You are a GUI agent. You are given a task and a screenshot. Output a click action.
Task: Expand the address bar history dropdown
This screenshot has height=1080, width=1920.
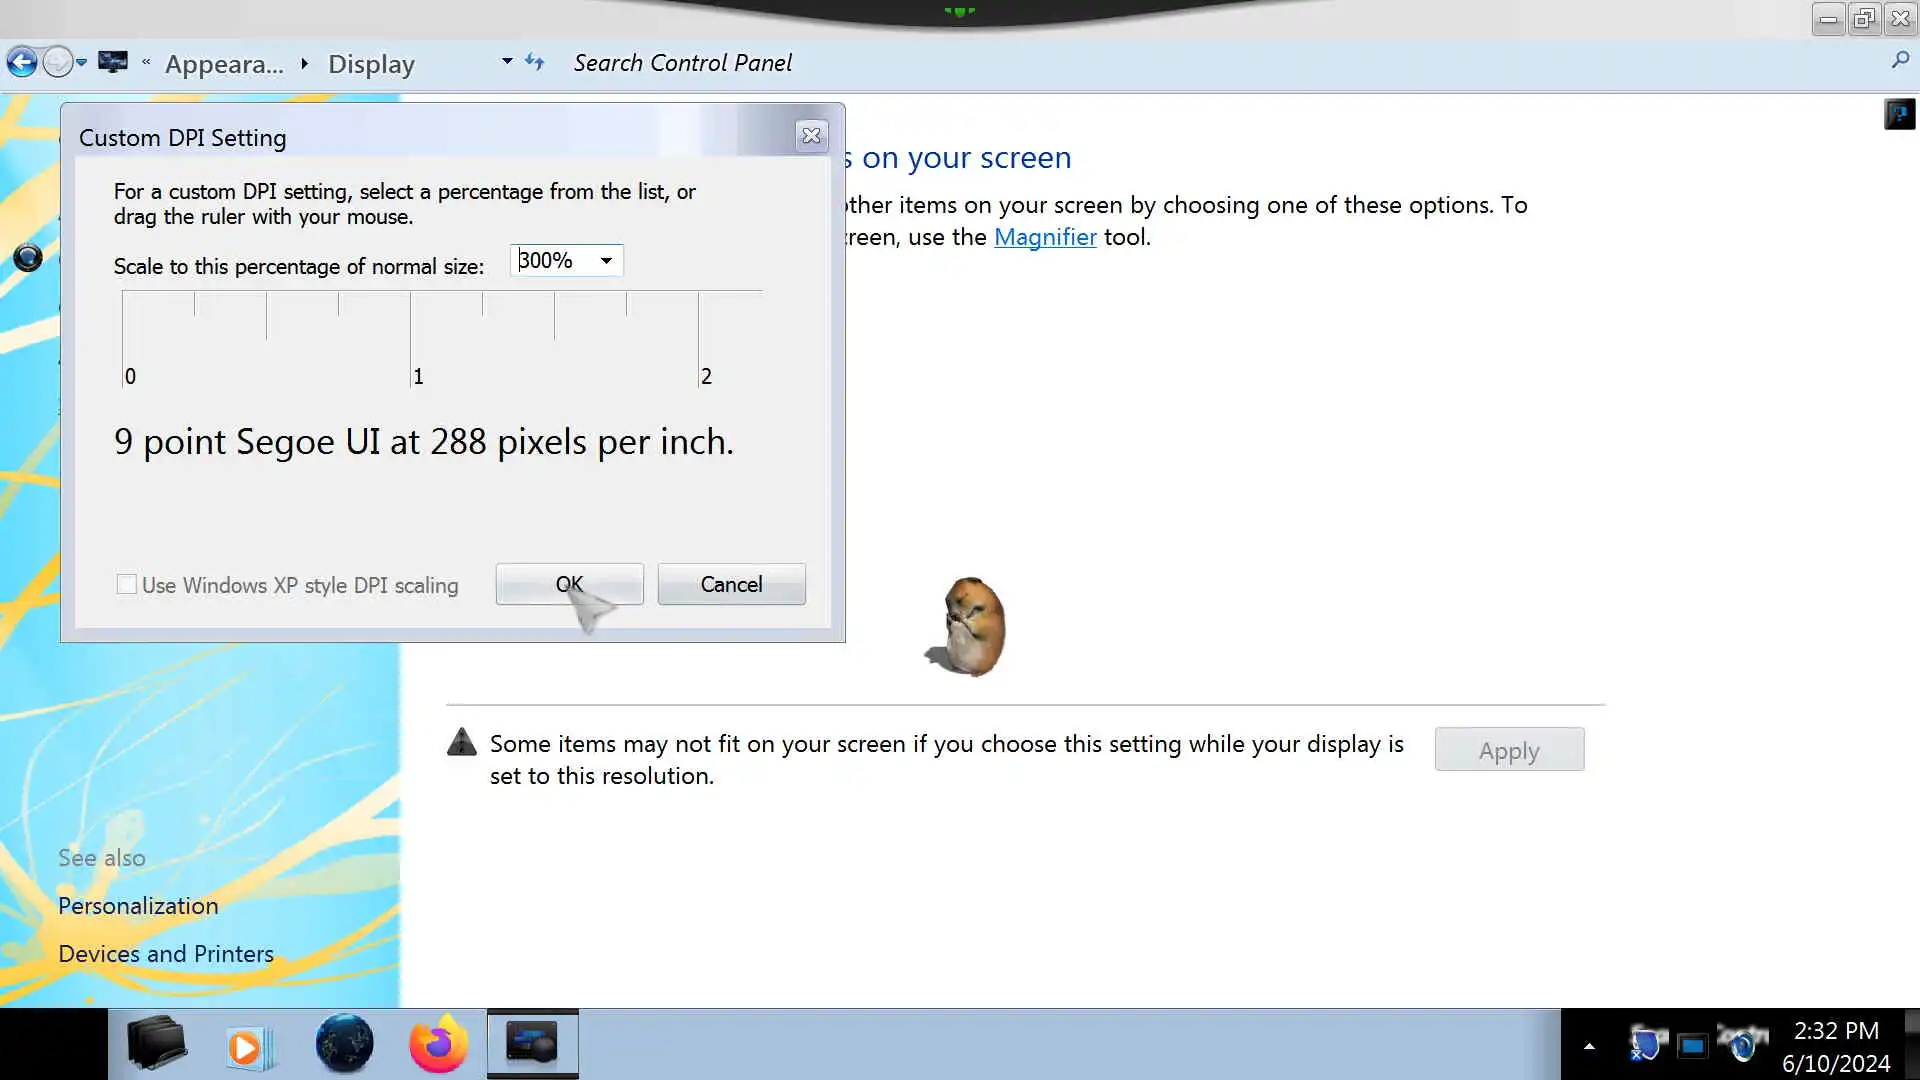click(x=507, y=62)
